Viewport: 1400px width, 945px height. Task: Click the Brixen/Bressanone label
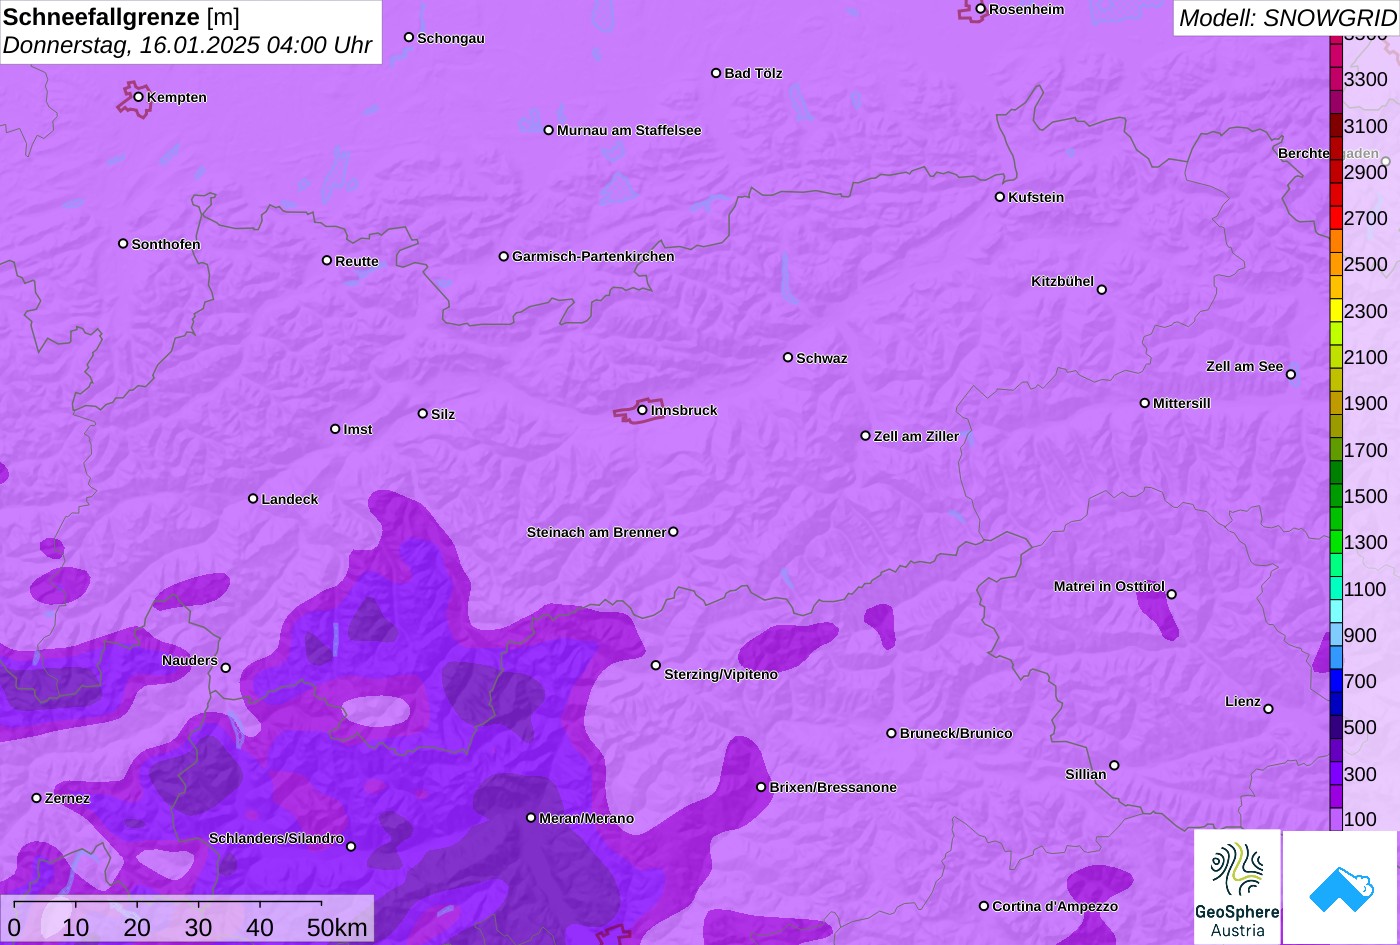[x=833, y=787]
